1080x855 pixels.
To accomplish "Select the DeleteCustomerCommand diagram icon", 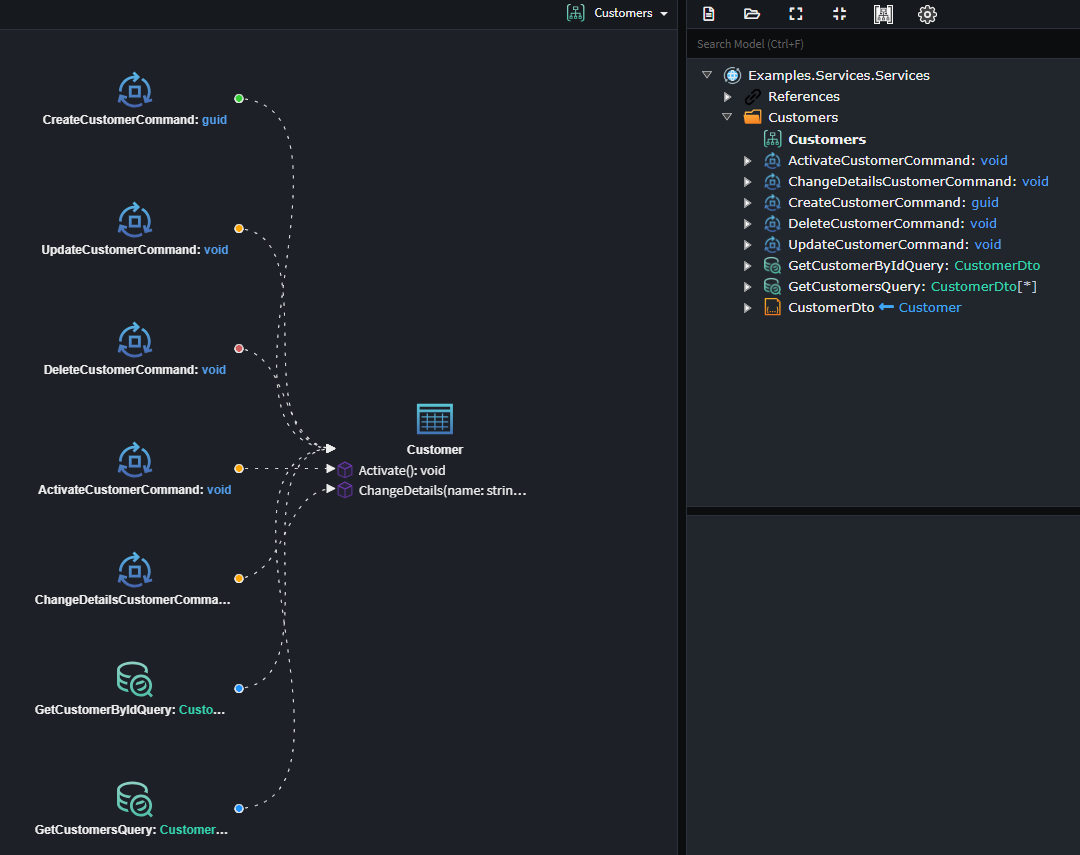I will coord(135,340).
